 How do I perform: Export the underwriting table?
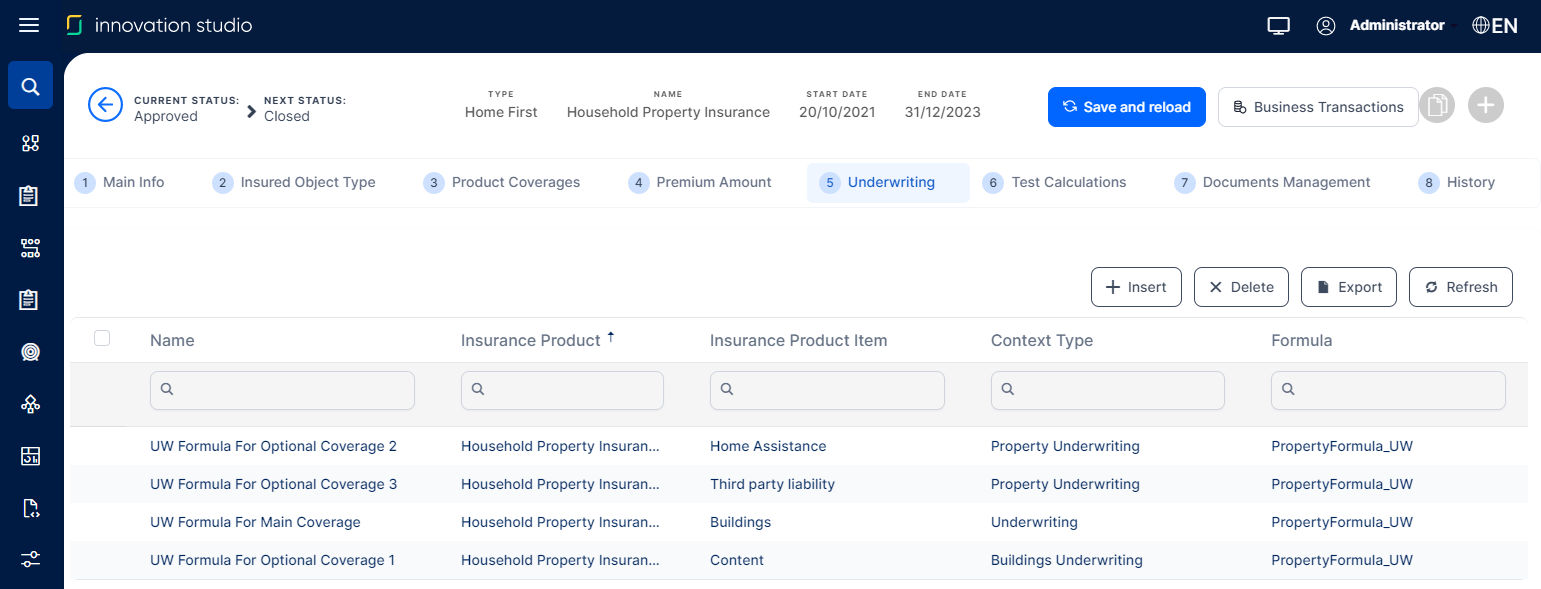point(1348,287)
